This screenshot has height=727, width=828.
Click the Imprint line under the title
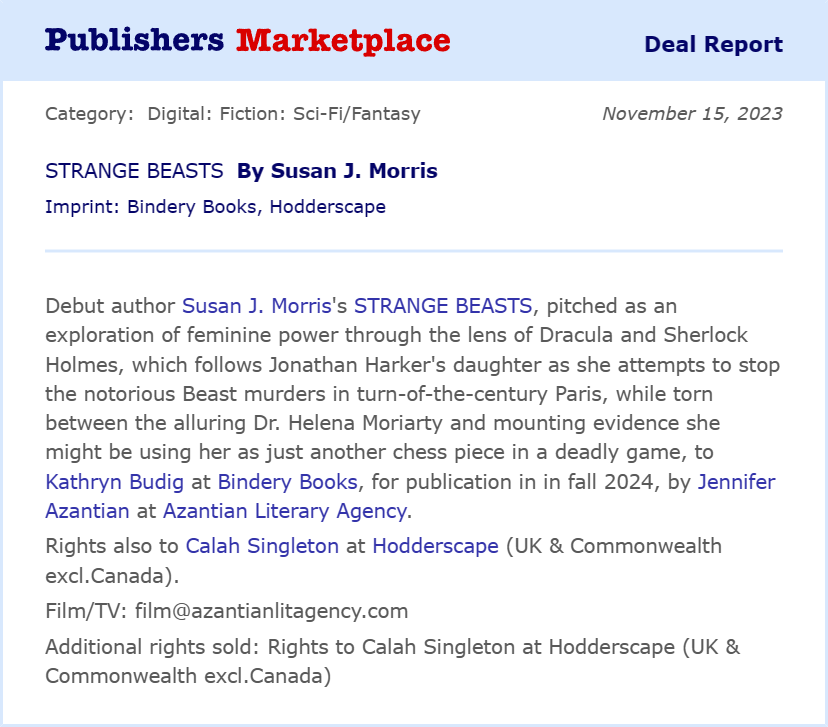coord(215,207)
